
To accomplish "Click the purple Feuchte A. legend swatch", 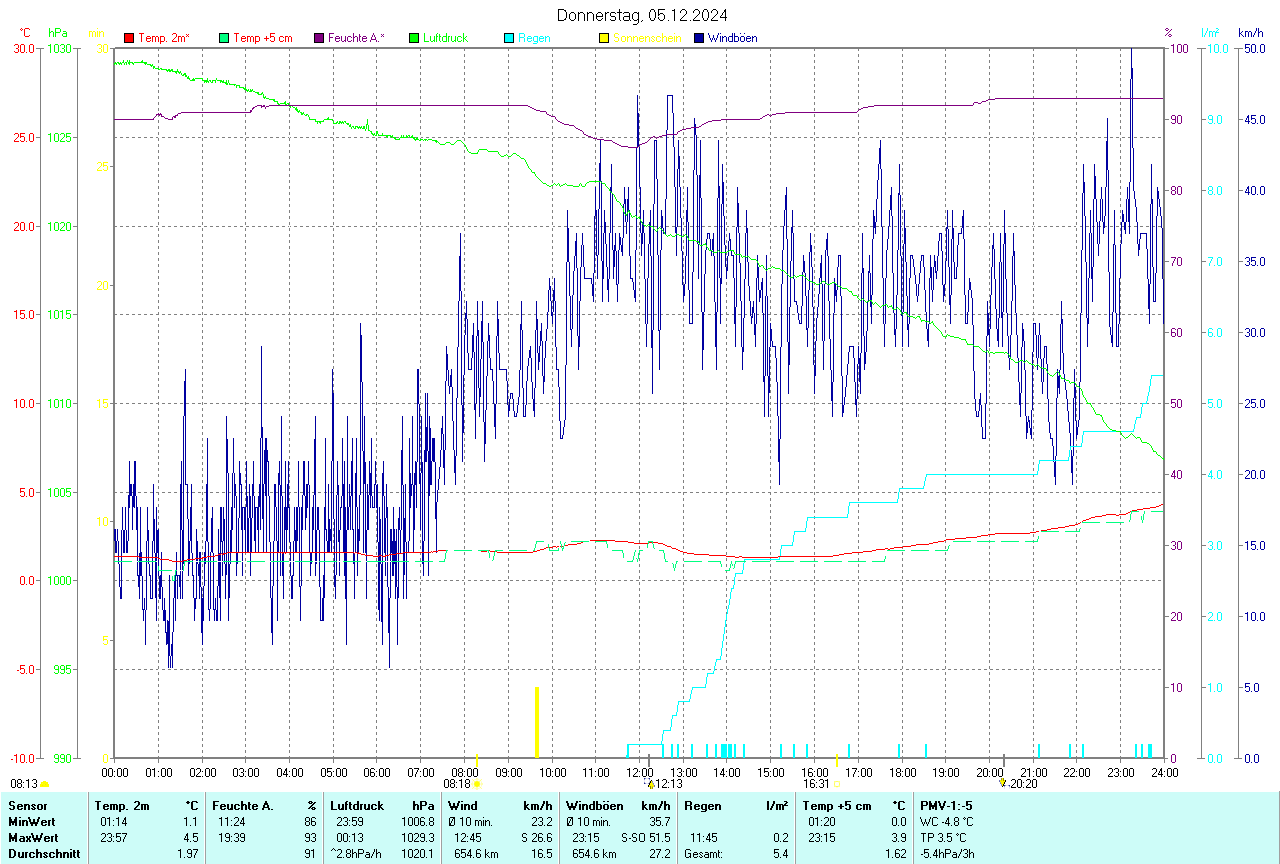I will coord(319,38).
